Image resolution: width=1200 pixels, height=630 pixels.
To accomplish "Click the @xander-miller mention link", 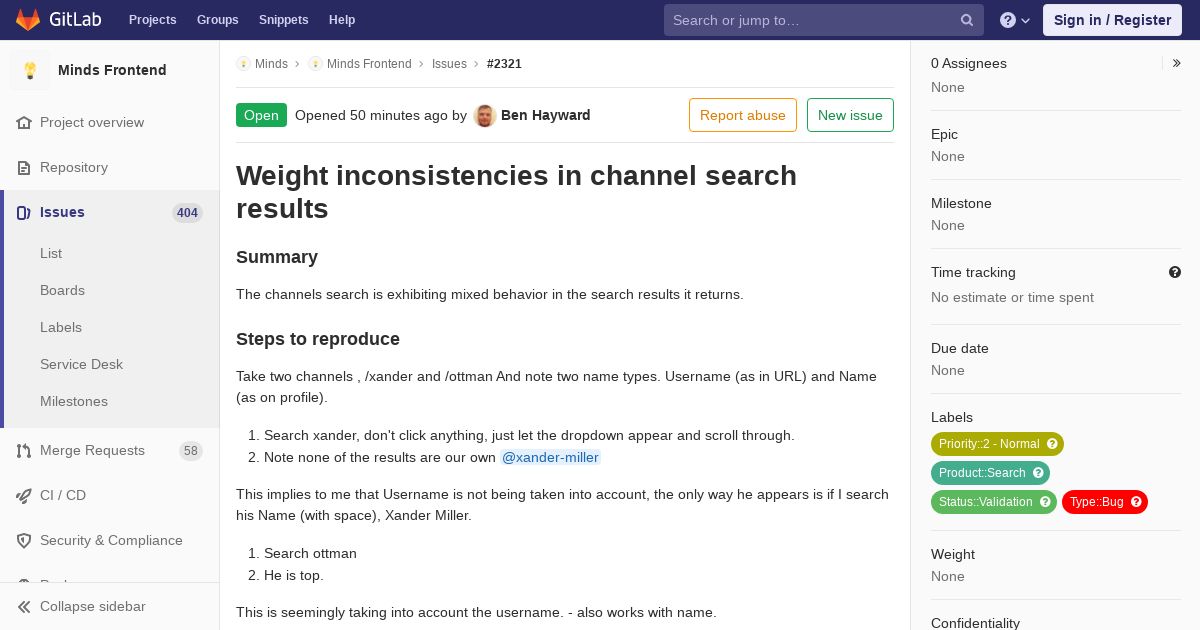I will [x=550, y=458].
